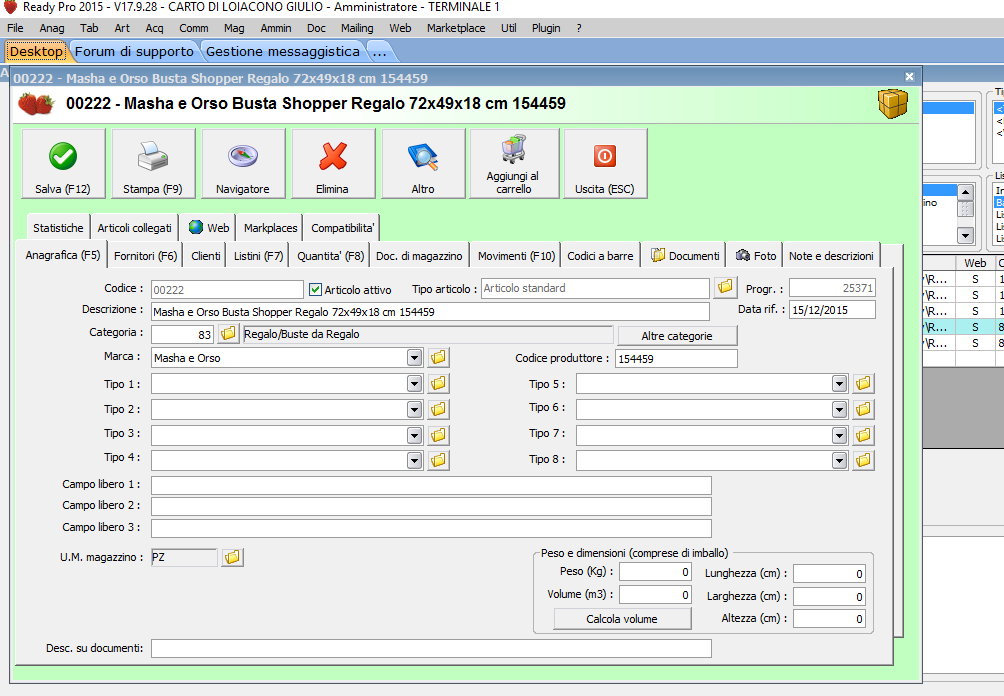Open folder icon beside Tipo 8
The image size is (1004, 696).
point(863,460)
